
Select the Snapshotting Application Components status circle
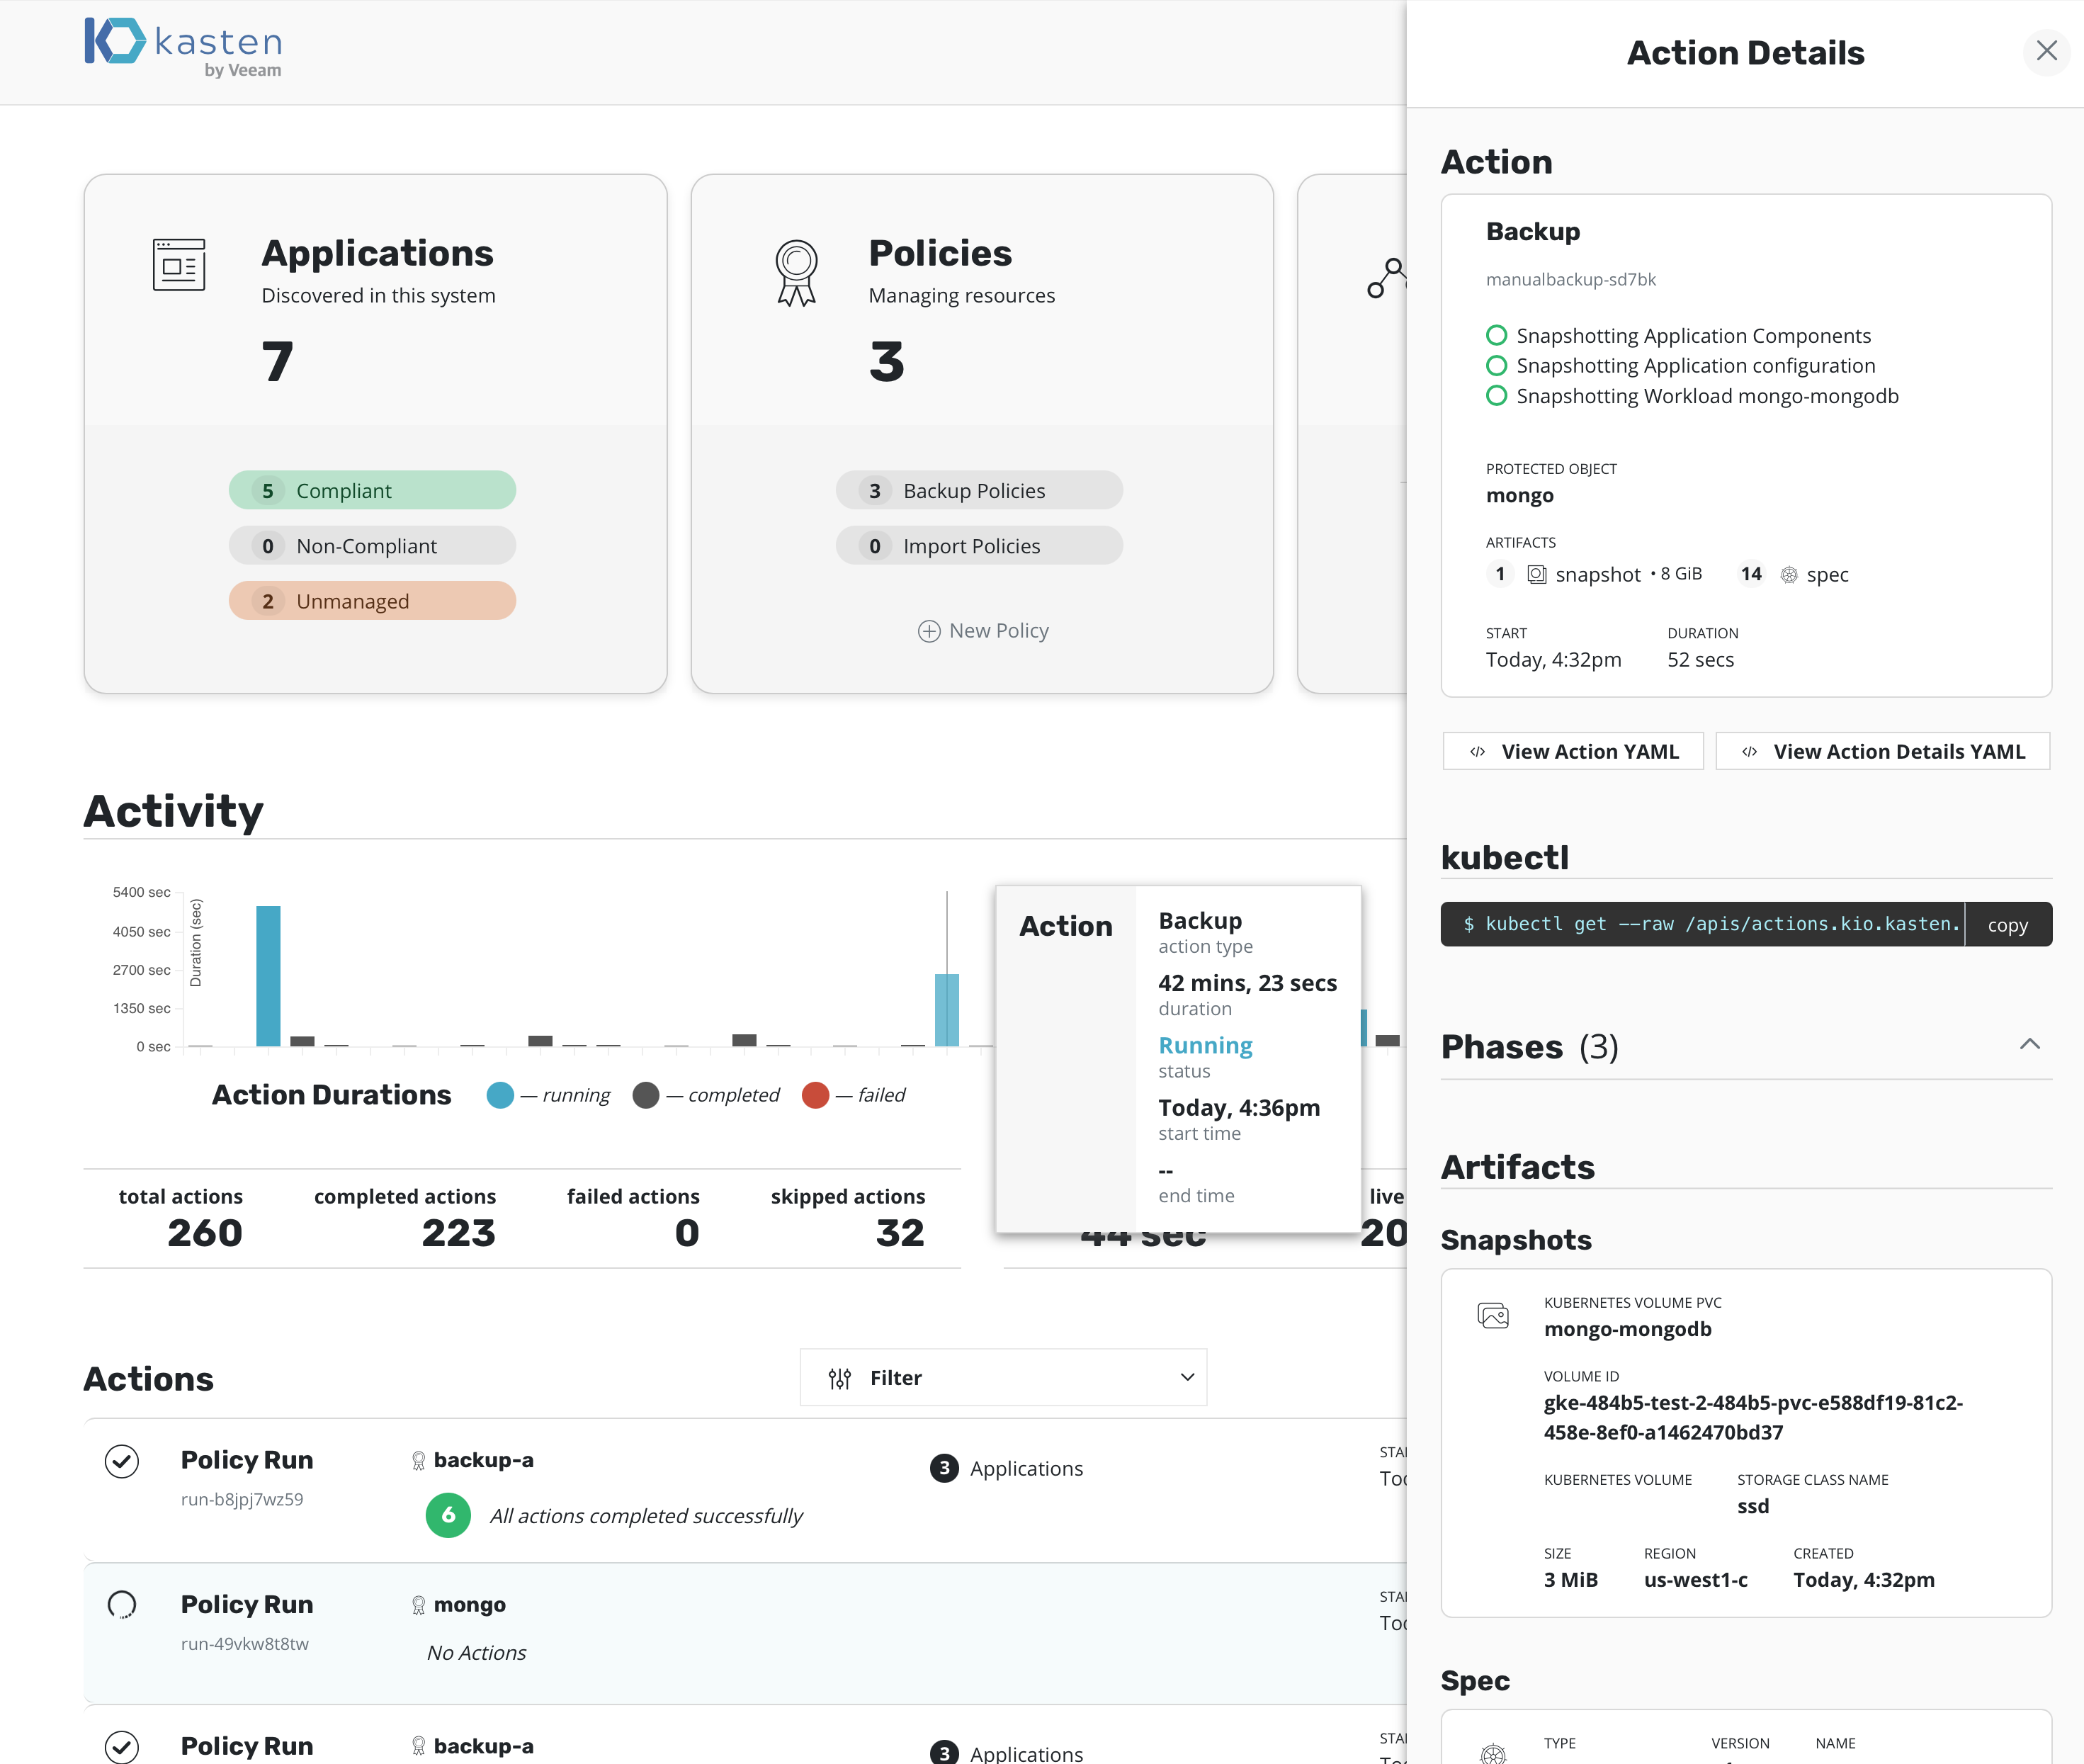pyautogui.click(x=1496, y=335)
